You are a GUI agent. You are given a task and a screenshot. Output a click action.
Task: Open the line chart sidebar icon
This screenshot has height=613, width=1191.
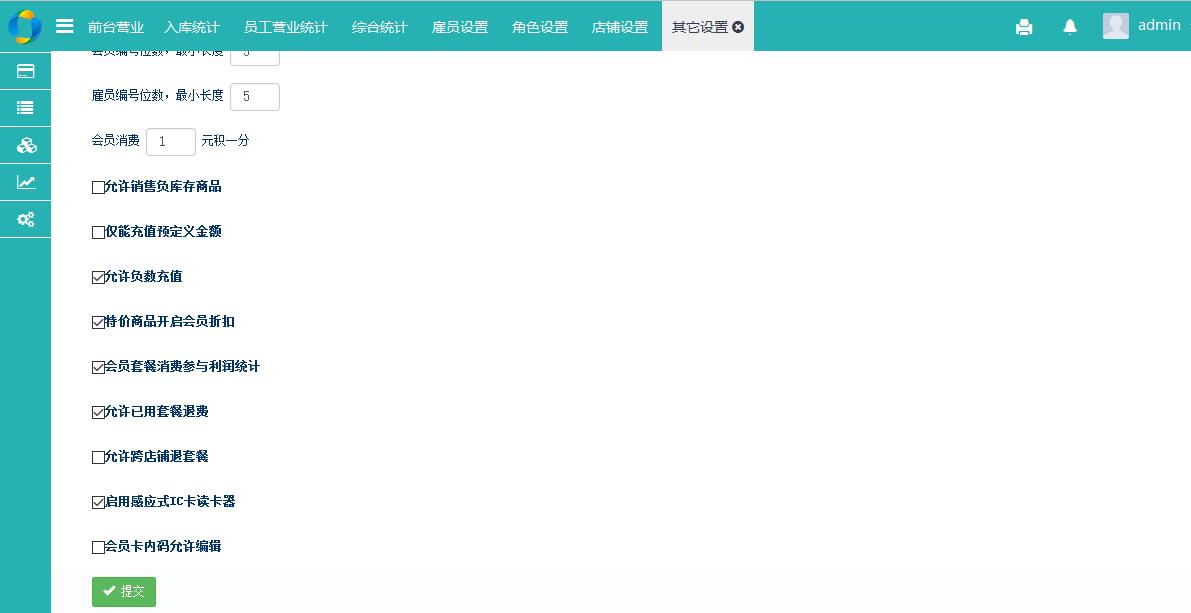tap(26, 182)
